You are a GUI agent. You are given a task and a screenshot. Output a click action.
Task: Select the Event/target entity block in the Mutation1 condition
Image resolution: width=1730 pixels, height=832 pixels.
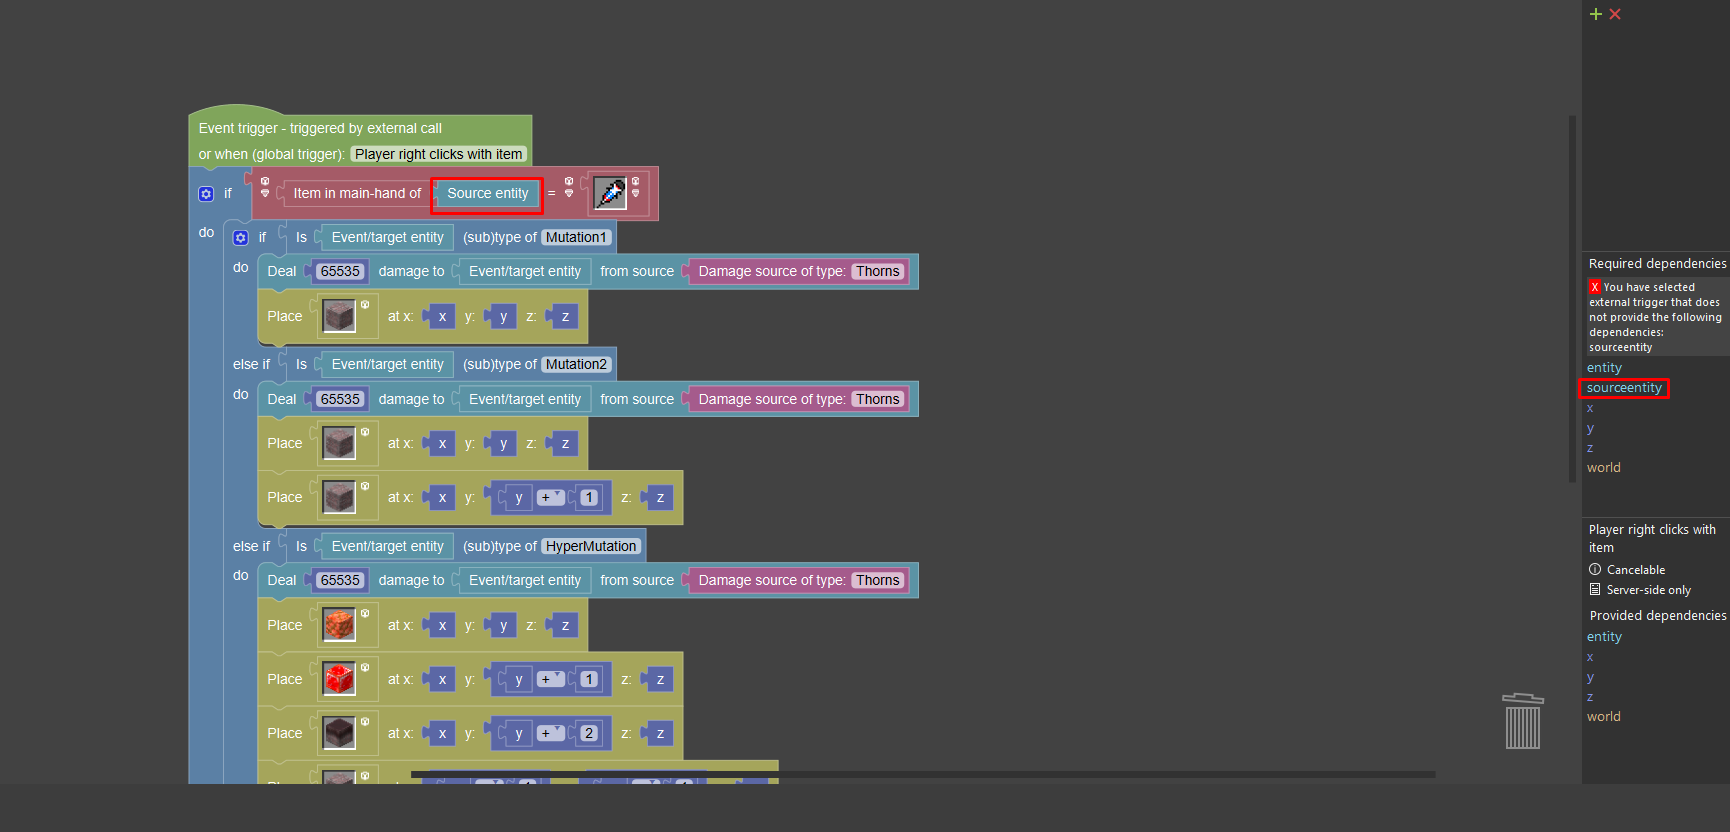tap(387, 238)
